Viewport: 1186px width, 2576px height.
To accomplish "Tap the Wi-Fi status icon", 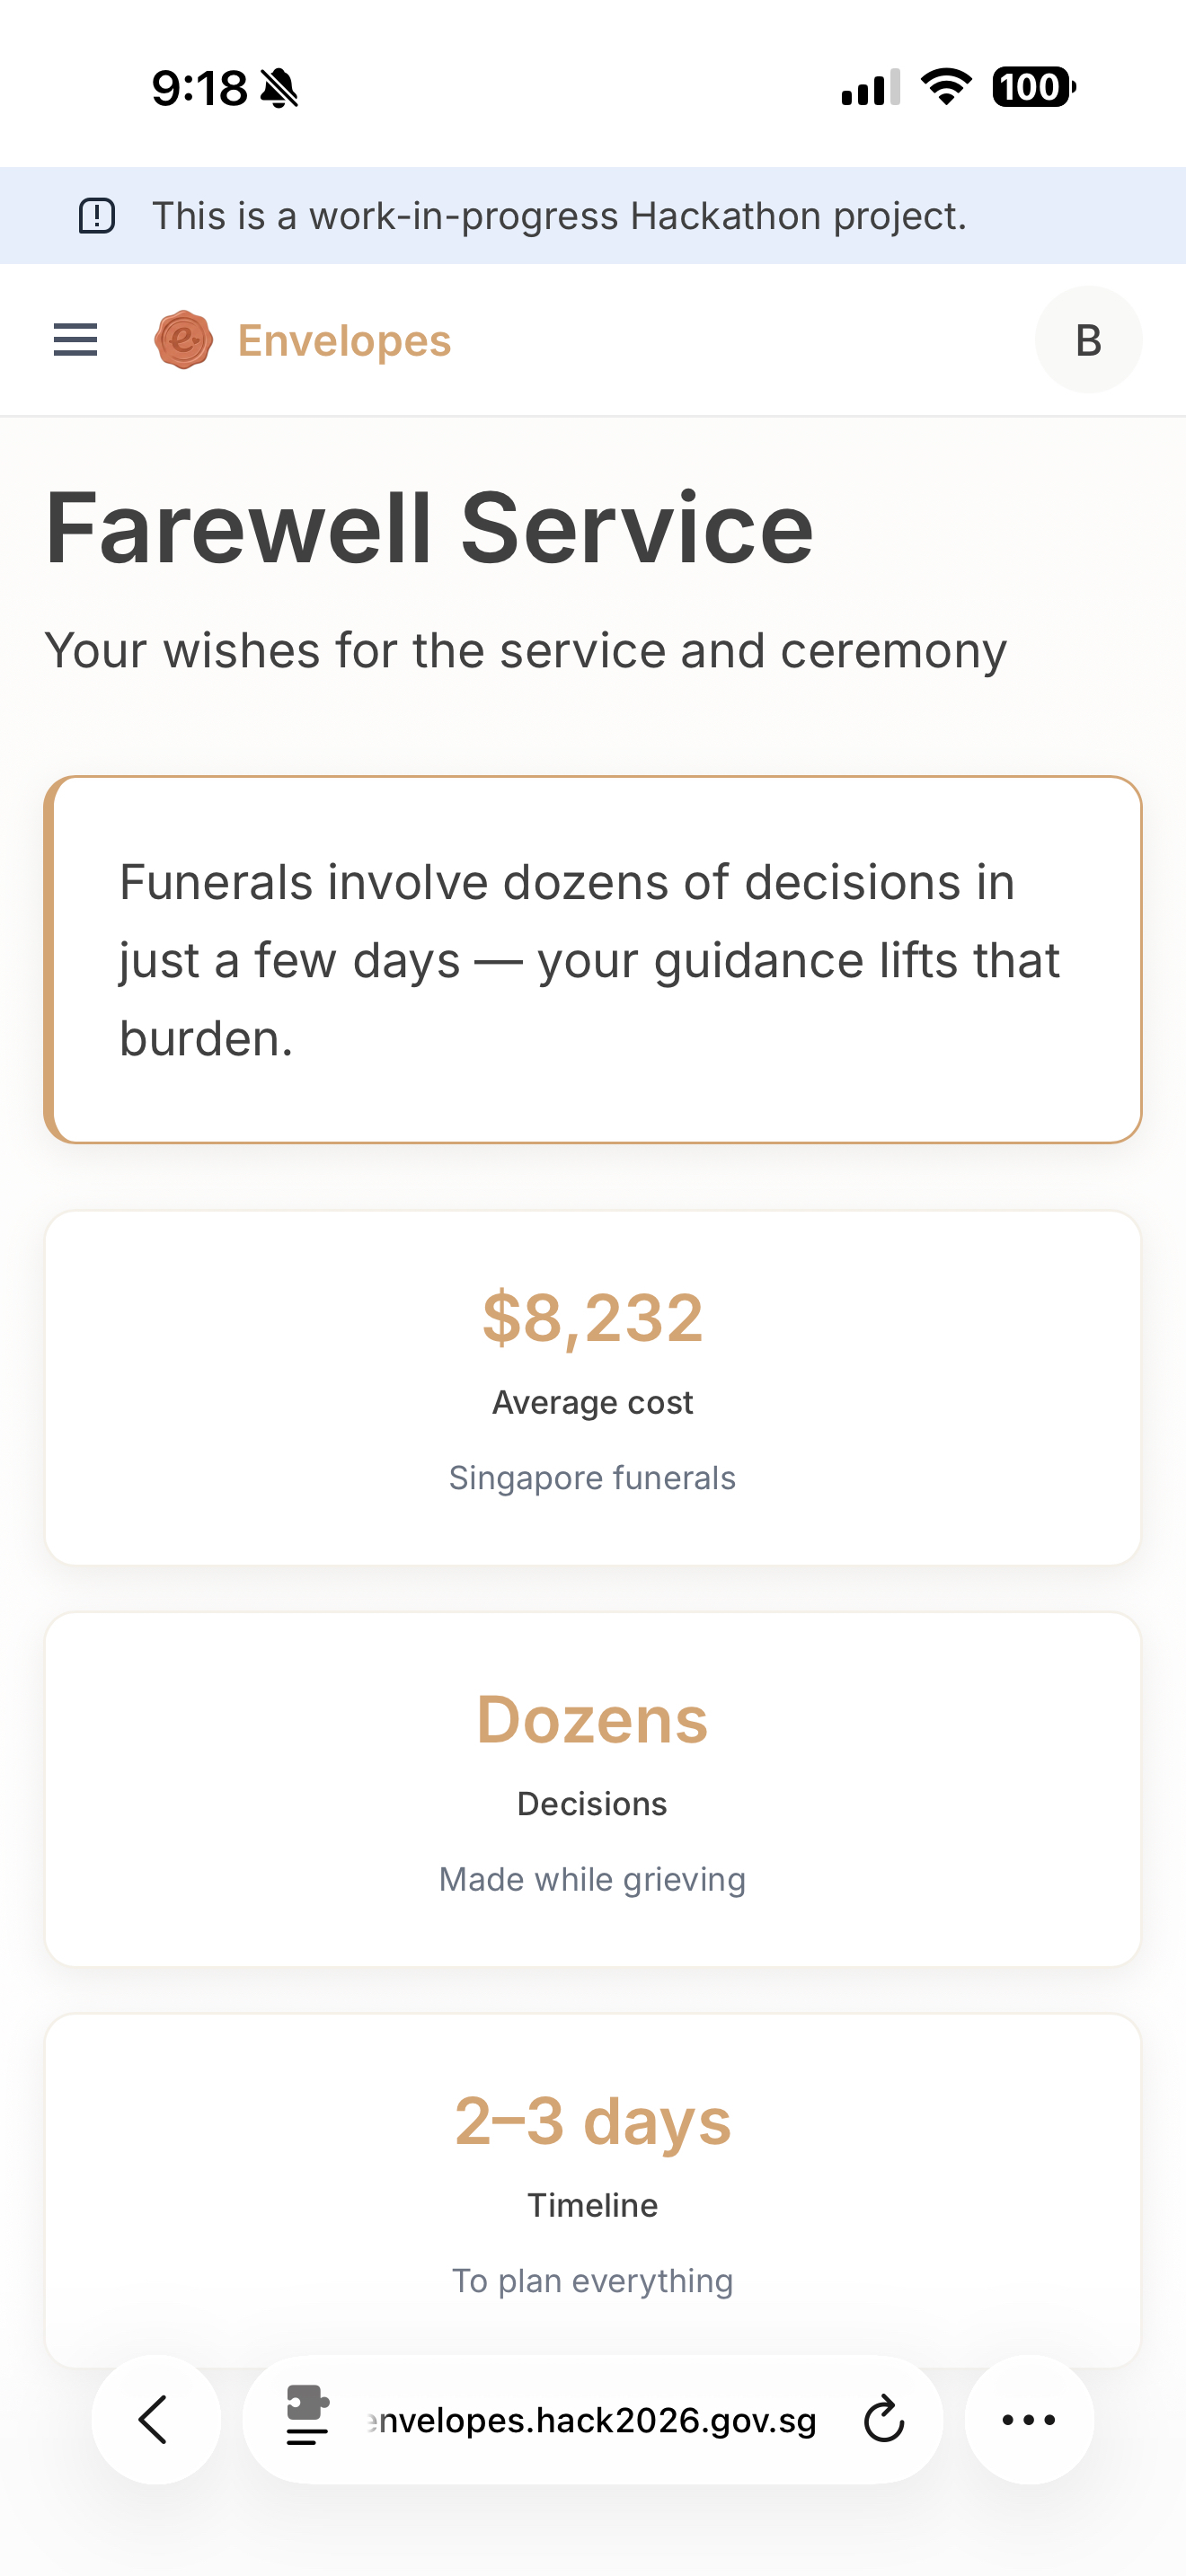I will click(x=945, y=87).
